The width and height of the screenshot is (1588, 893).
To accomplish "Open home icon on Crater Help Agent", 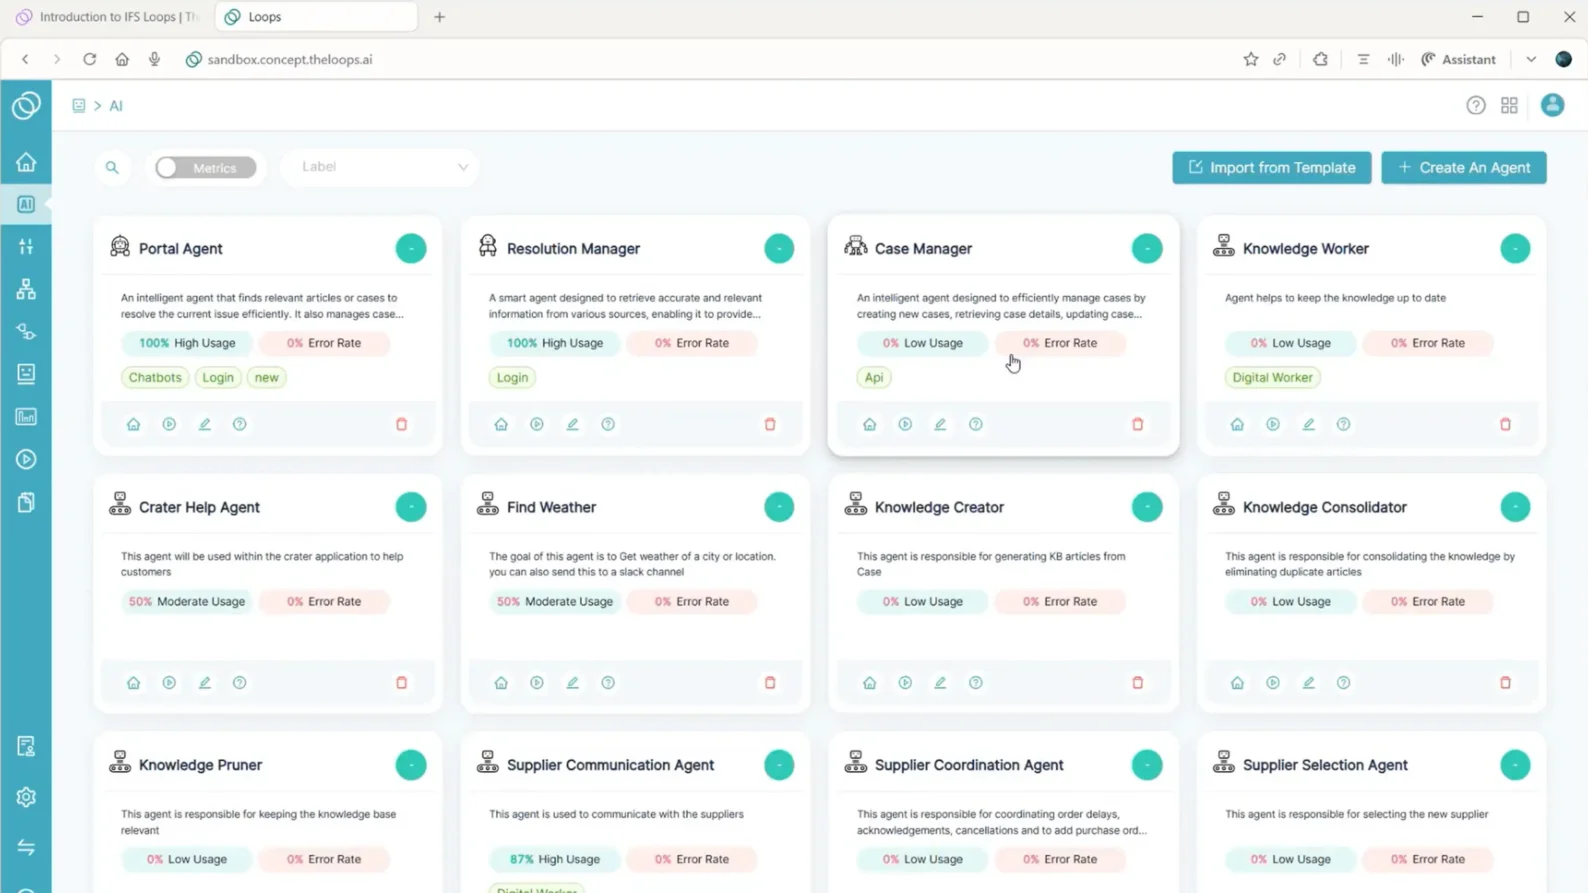I will (133, 683).
